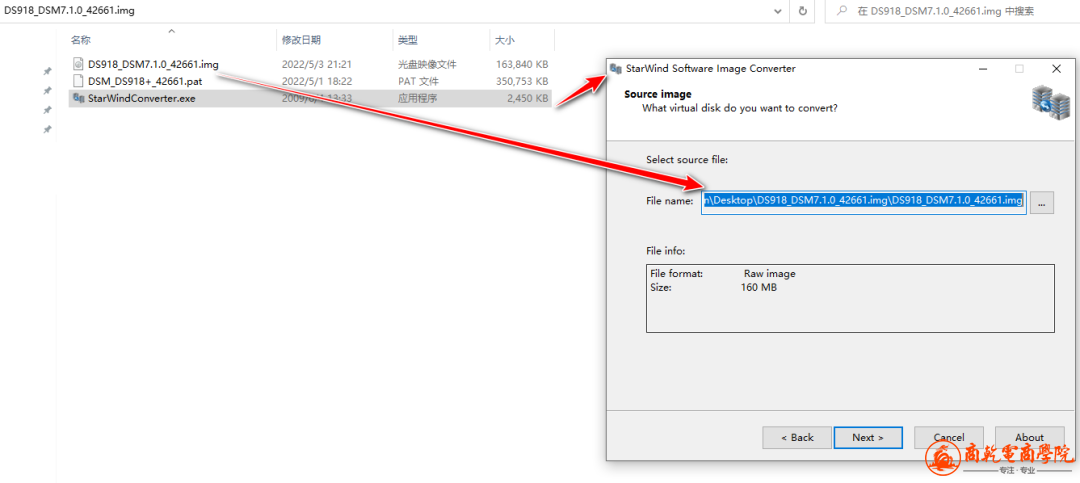1080x483 pixels.
Task: Click the StarWindConverter.exe application icon
Action: tap(78, 99)
